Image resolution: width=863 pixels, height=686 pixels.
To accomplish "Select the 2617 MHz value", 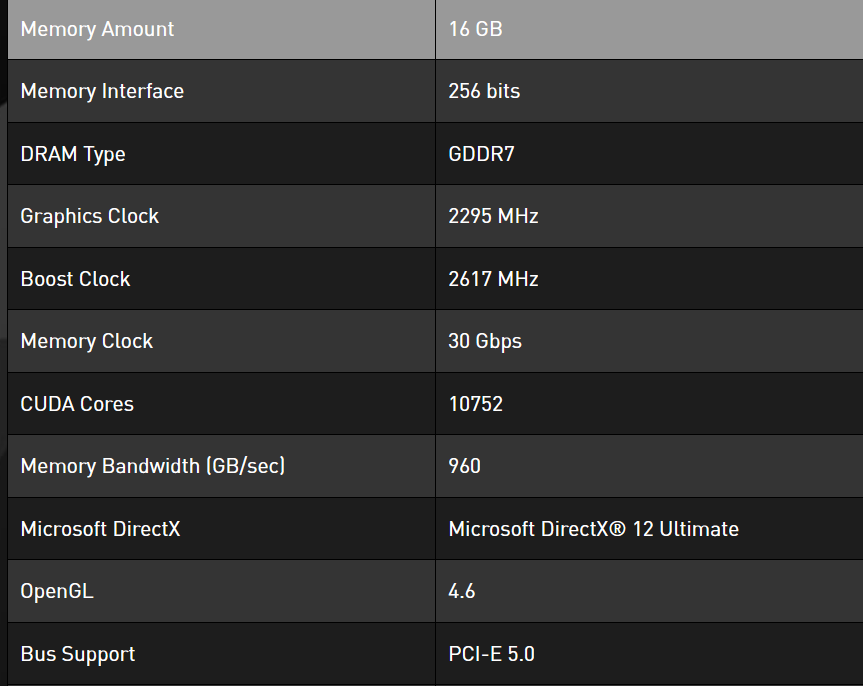I will click(493, 279).
